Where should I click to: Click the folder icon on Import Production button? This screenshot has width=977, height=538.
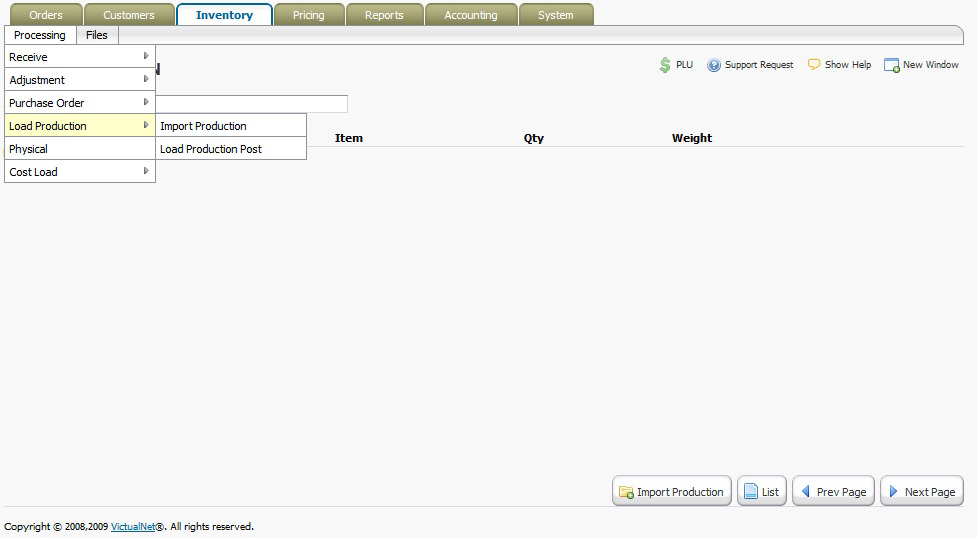626,492
